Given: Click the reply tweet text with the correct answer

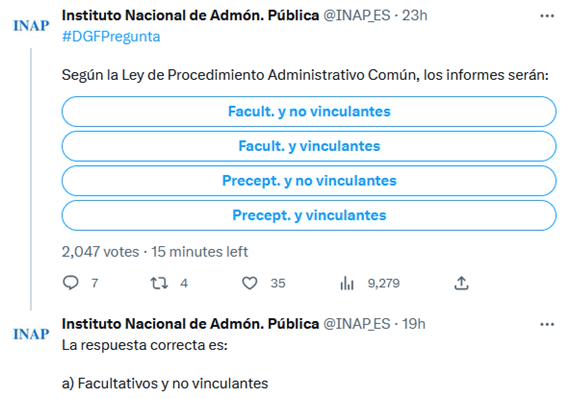Looking at the screenshot, I should pyautogui.click(x=165, y=364).
